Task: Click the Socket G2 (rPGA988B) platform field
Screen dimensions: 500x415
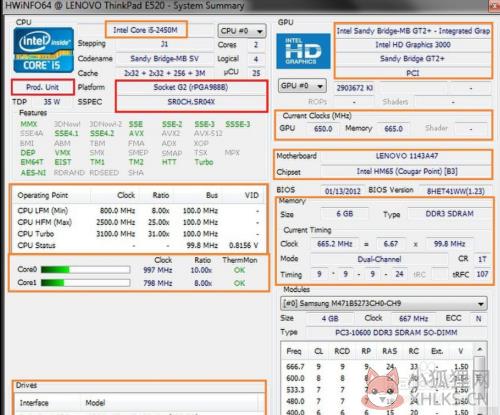Action: point(191,87)
